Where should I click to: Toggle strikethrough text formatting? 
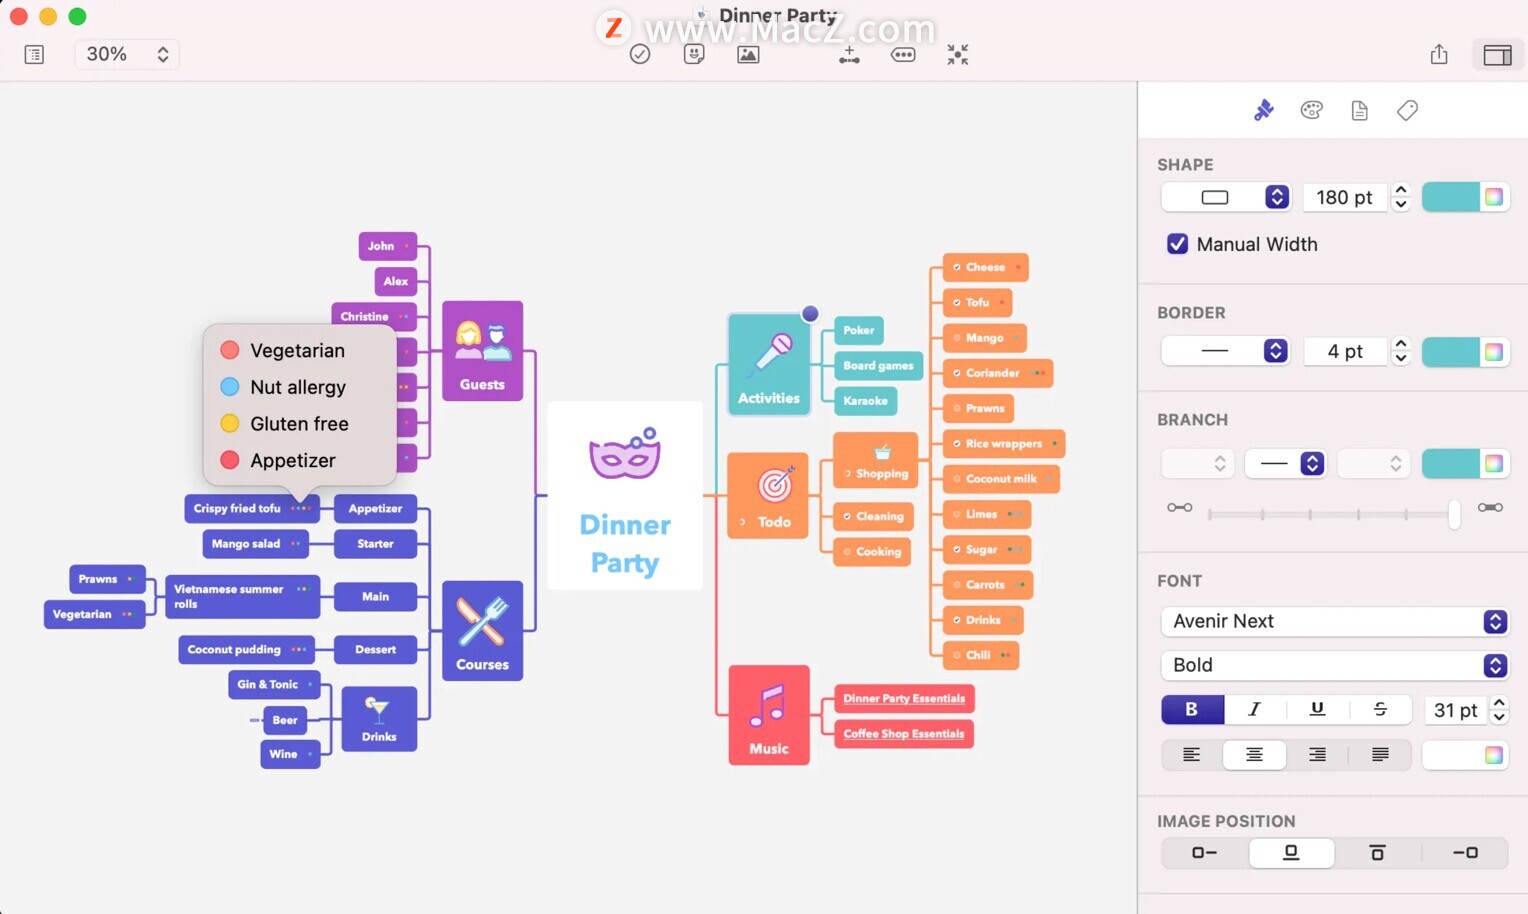click(1380, 709)
